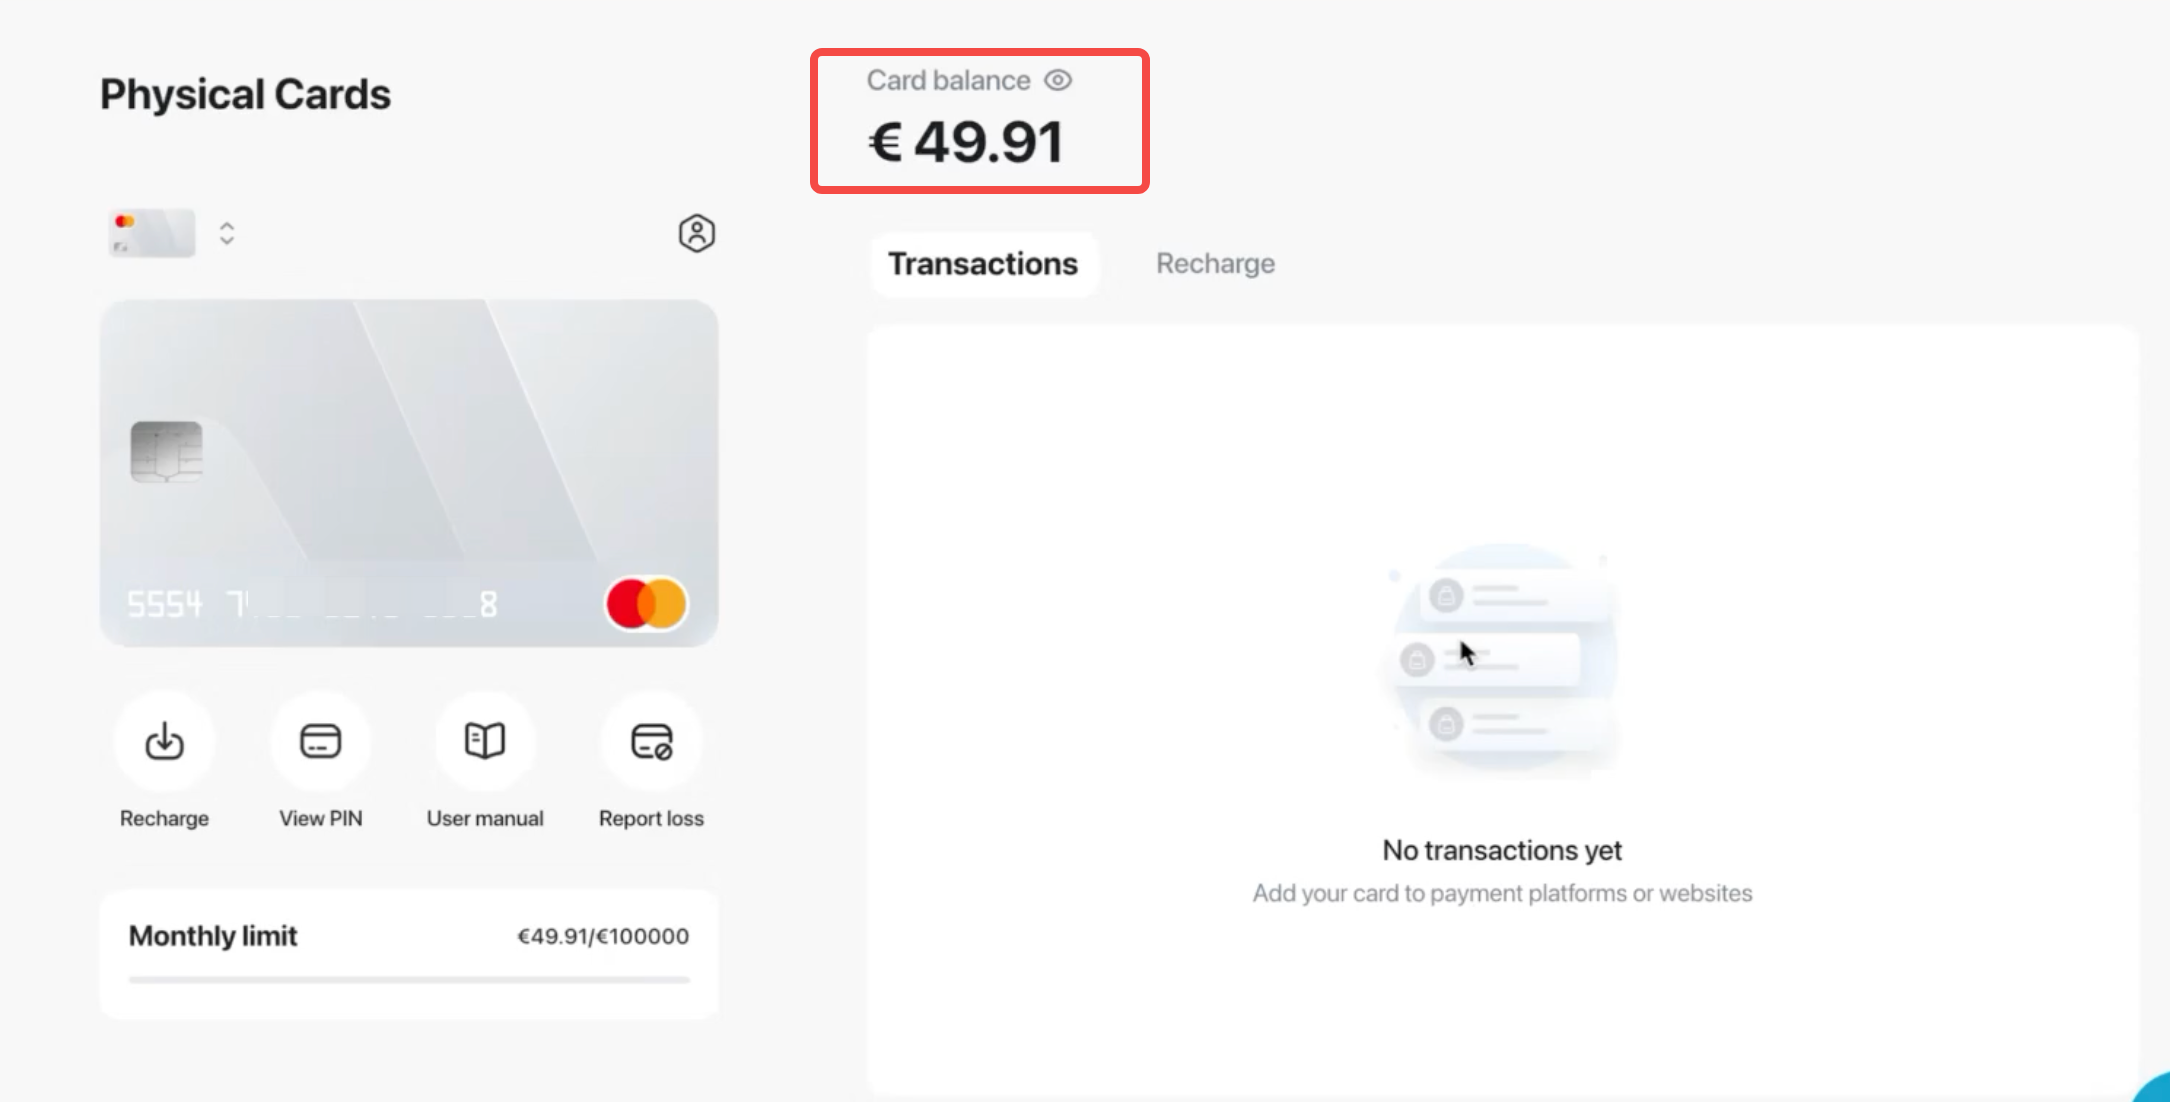Click the Recharge download icon button
2170x1102 pixels.
tap(164, 742)
